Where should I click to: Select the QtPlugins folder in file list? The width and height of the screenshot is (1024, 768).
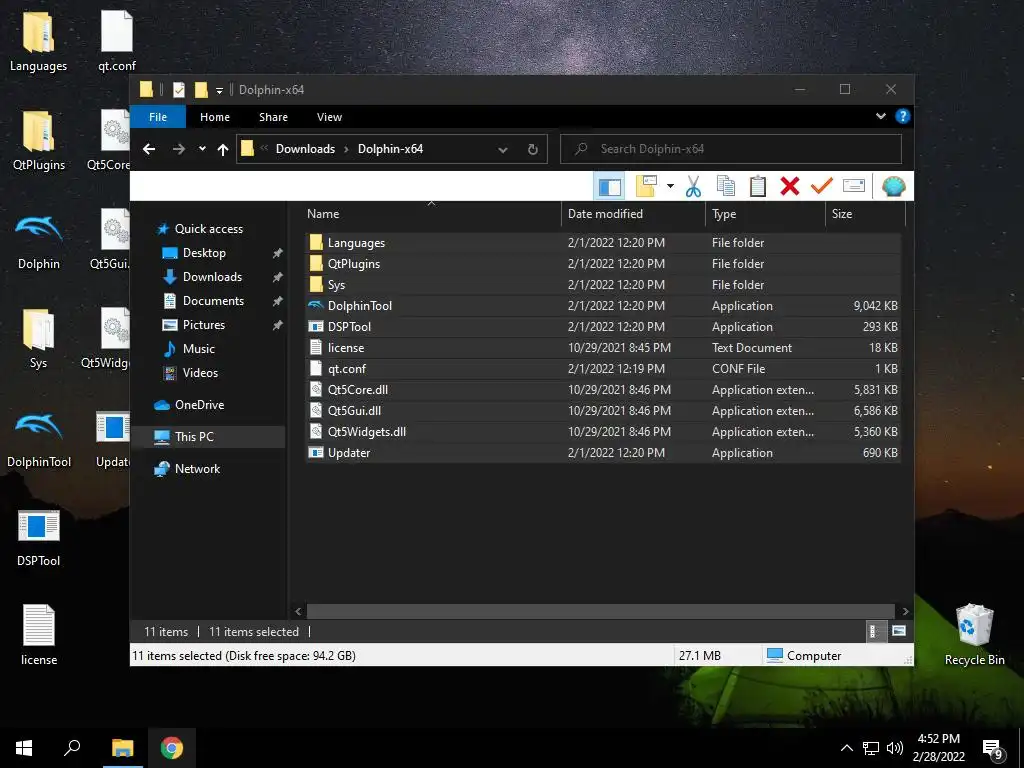click(603, 264)
